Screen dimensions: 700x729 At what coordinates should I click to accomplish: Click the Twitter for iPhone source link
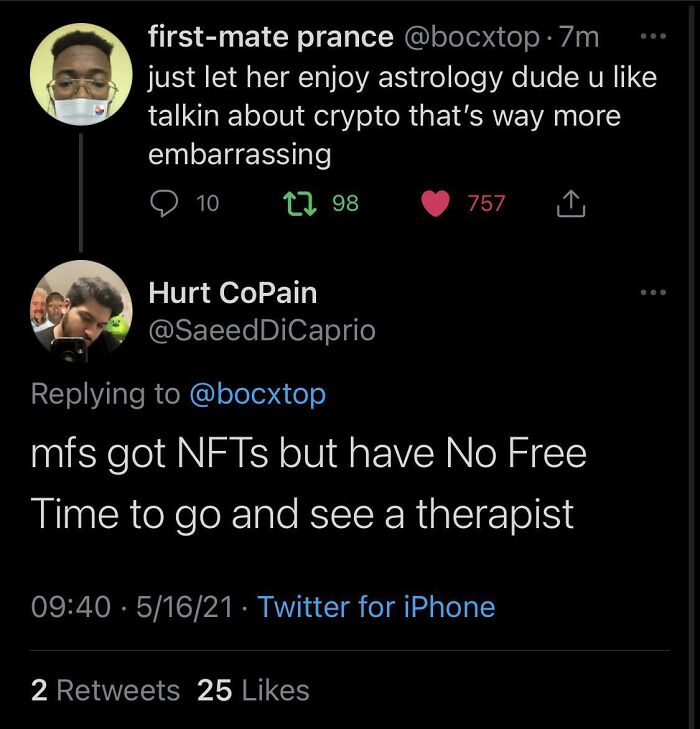pos(376,606)
